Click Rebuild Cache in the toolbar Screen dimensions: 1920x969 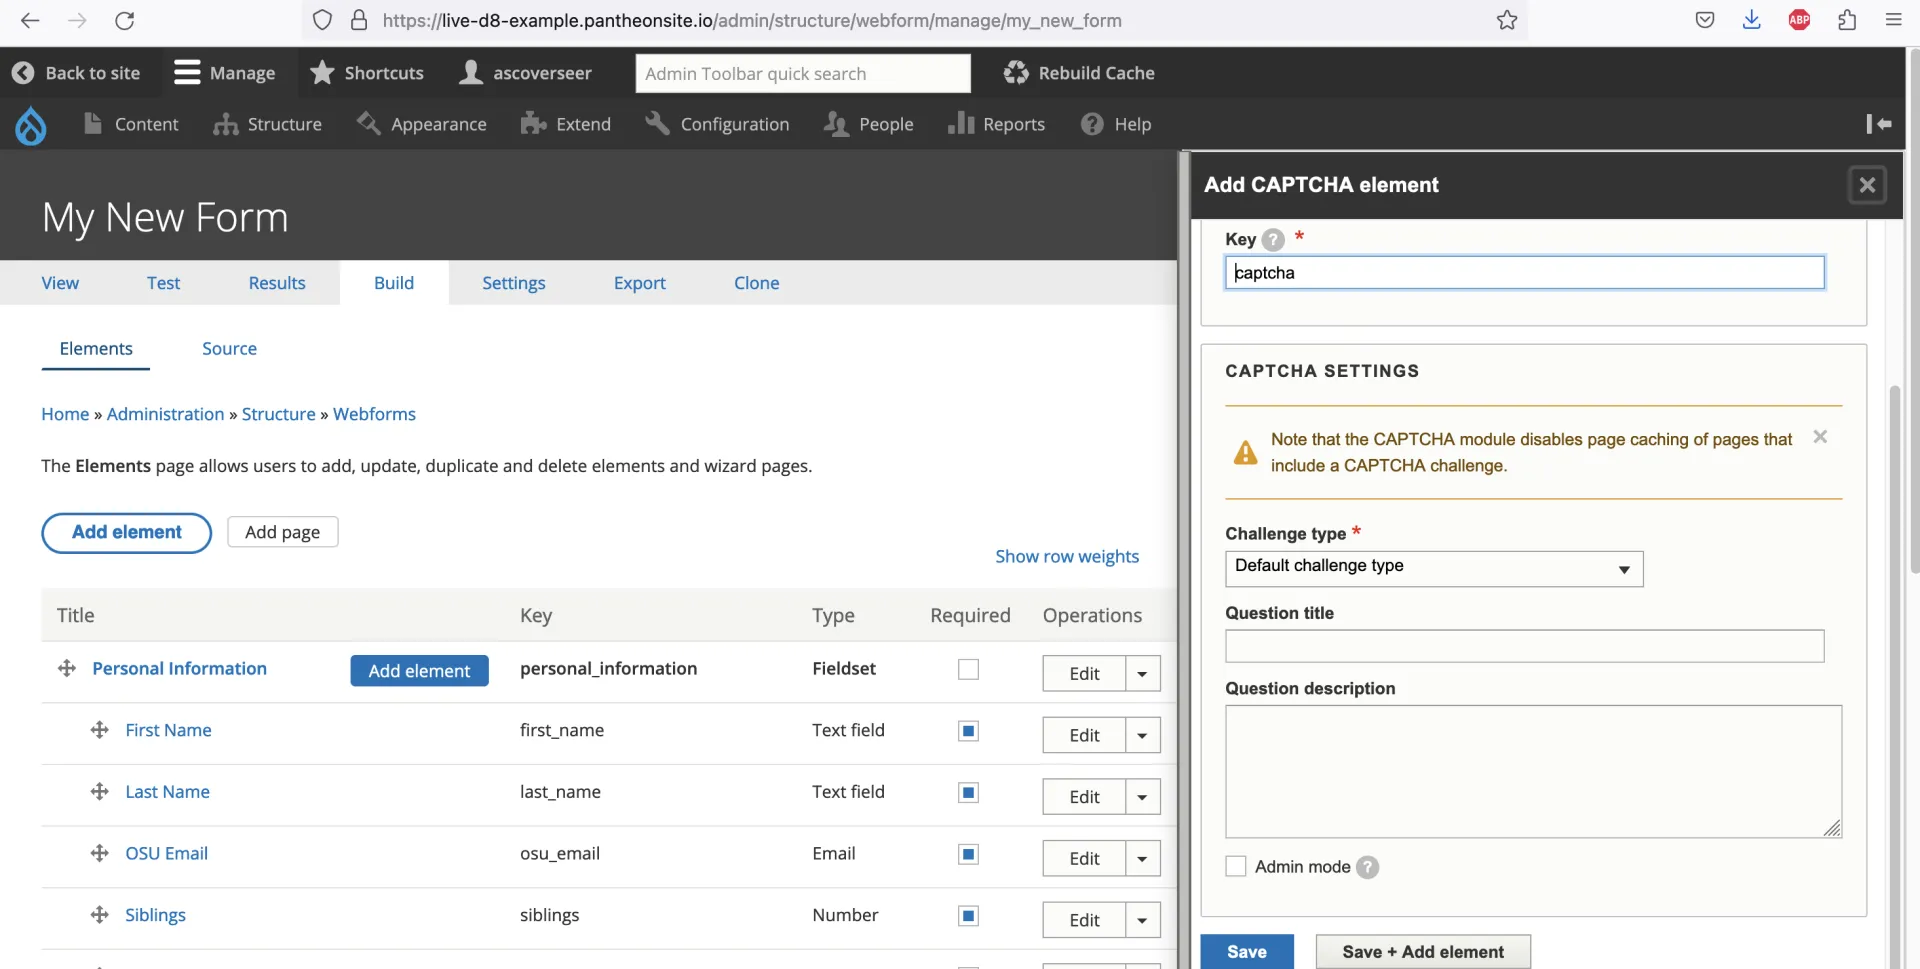click(x=1080, y=73)
